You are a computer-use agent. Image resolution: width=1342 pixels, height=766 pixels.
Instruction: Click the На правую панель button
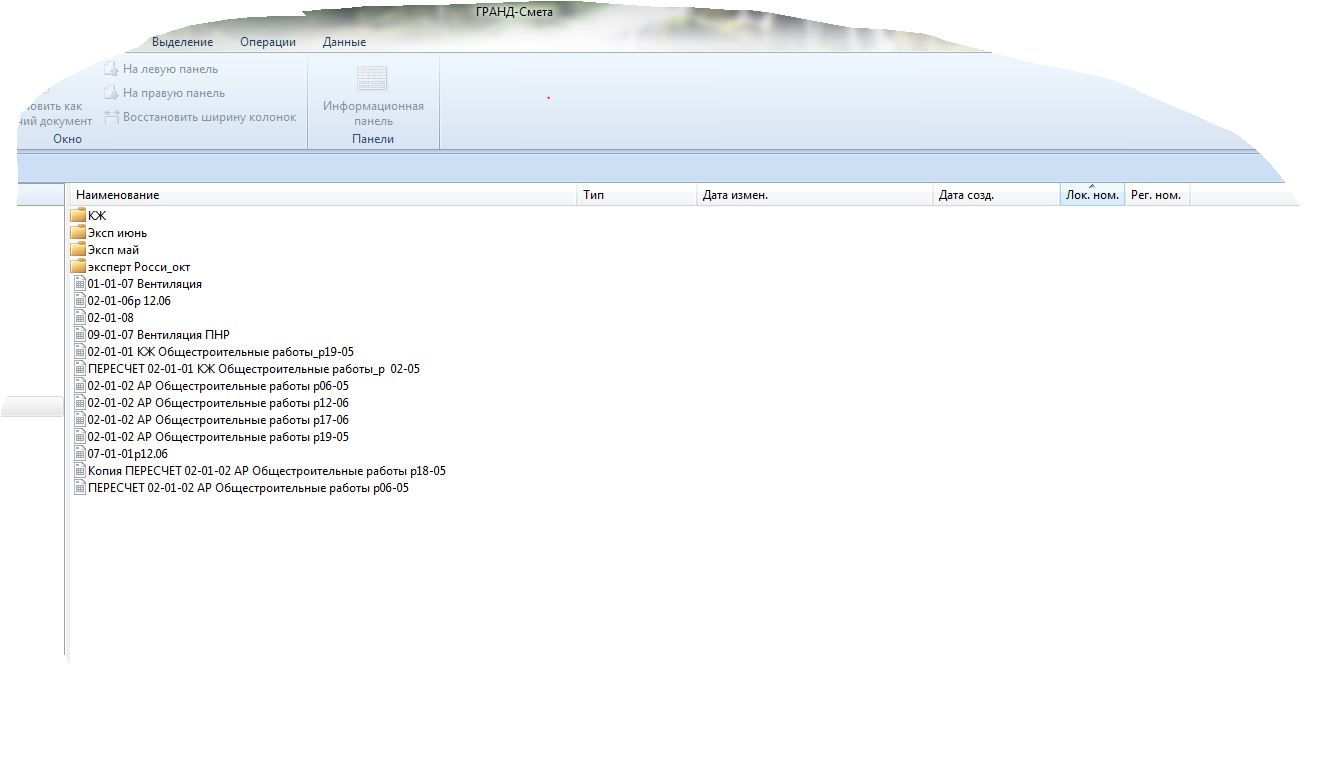point(165,93)
